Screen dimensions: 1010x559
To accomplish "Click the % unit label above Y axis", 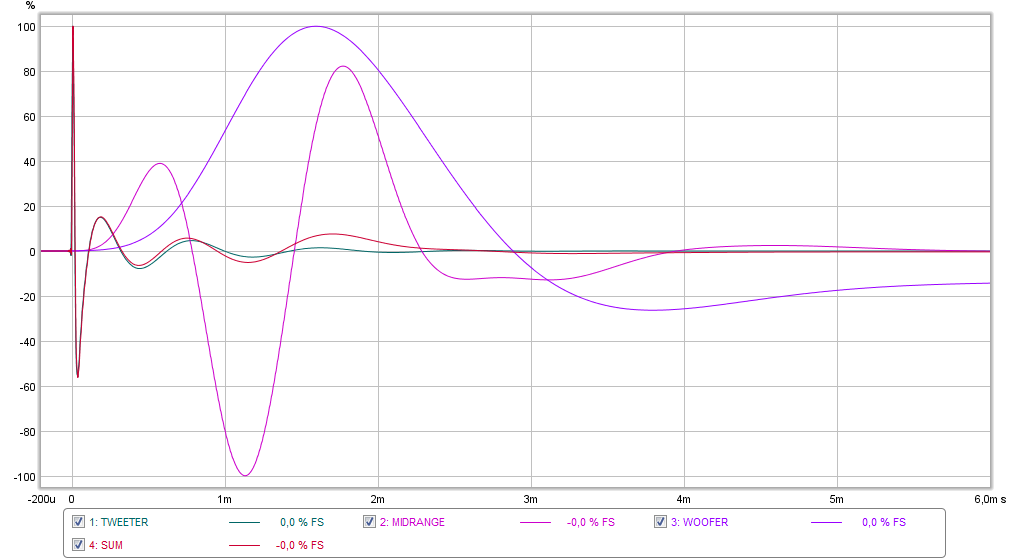I will pyautogui.click(x=30, y=6).
